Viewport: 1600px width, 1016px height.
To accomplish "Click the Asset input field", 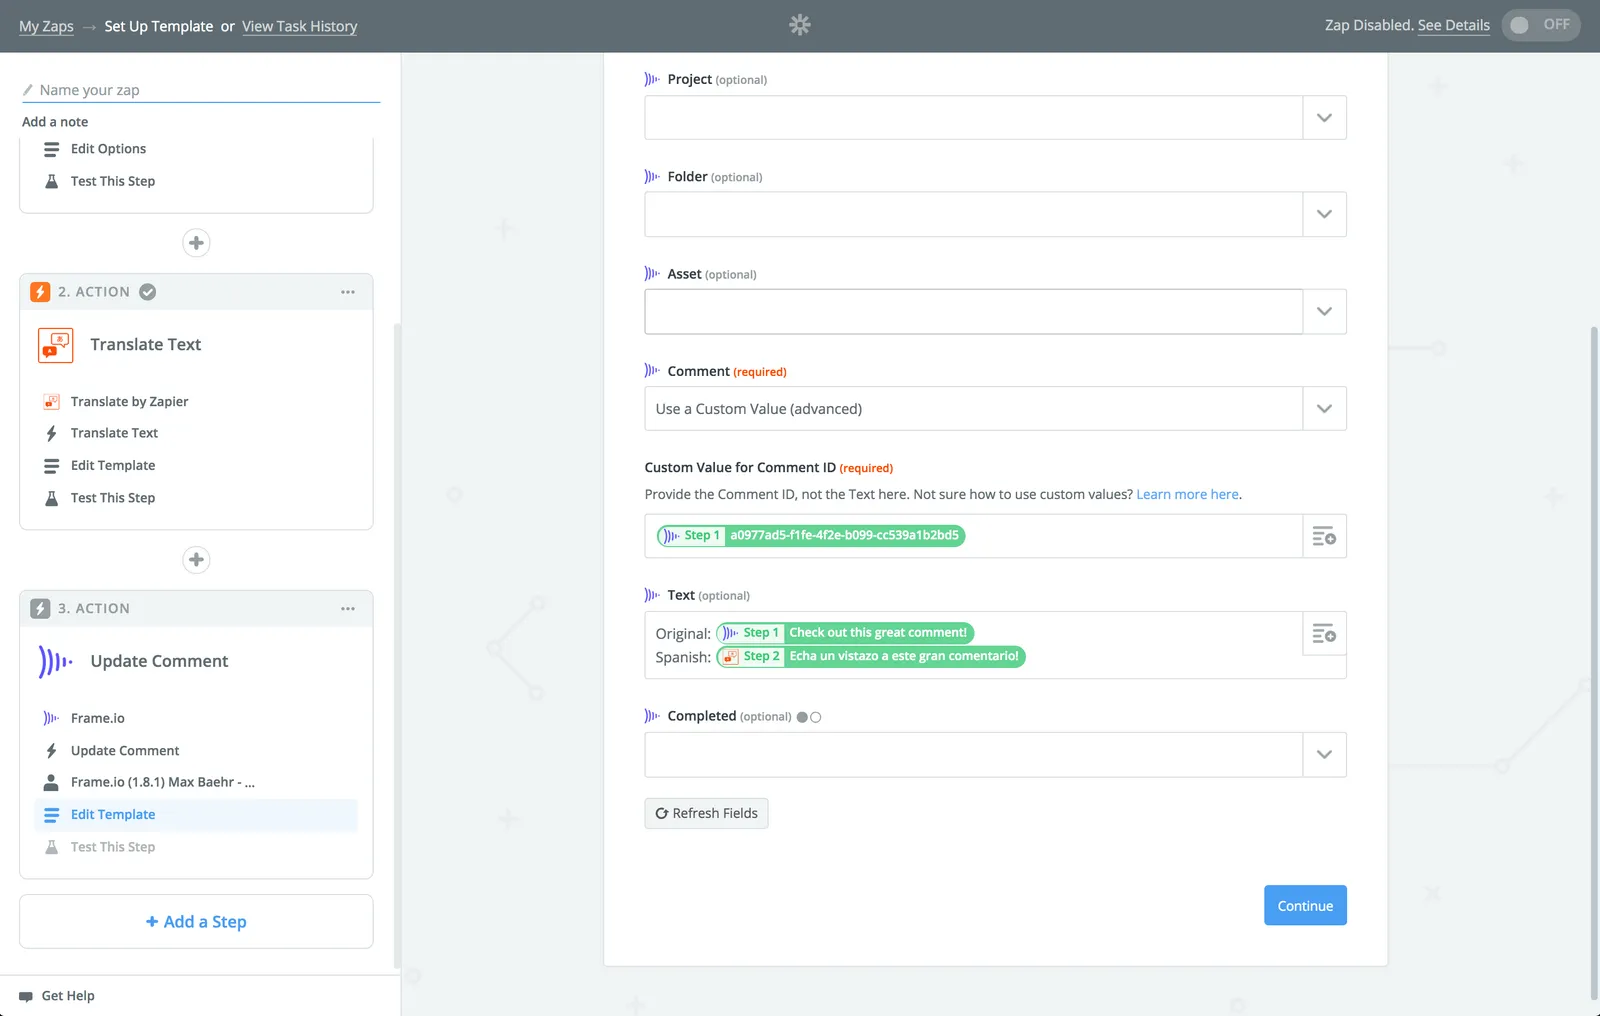I will [x=974, y=311].
